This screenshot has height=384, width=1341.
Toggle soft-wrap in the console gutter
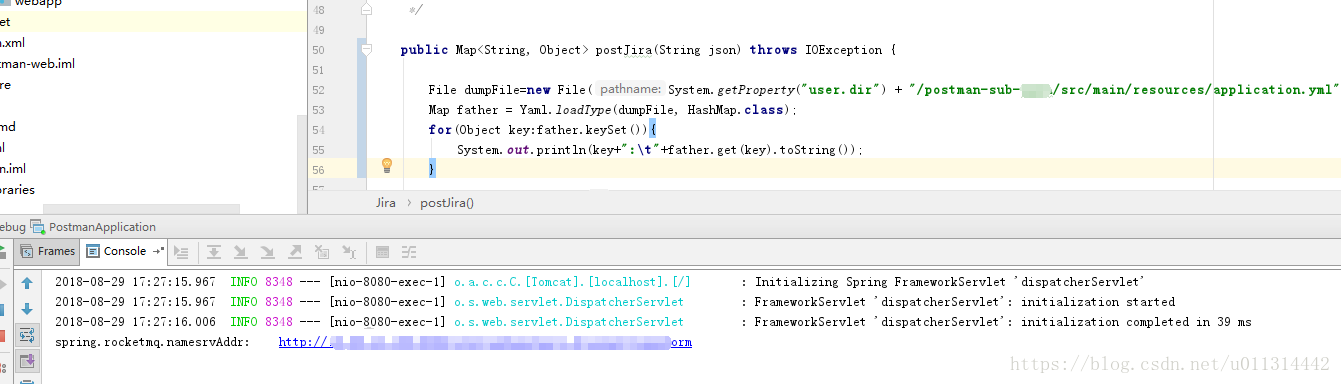click(x=27, y=334)
